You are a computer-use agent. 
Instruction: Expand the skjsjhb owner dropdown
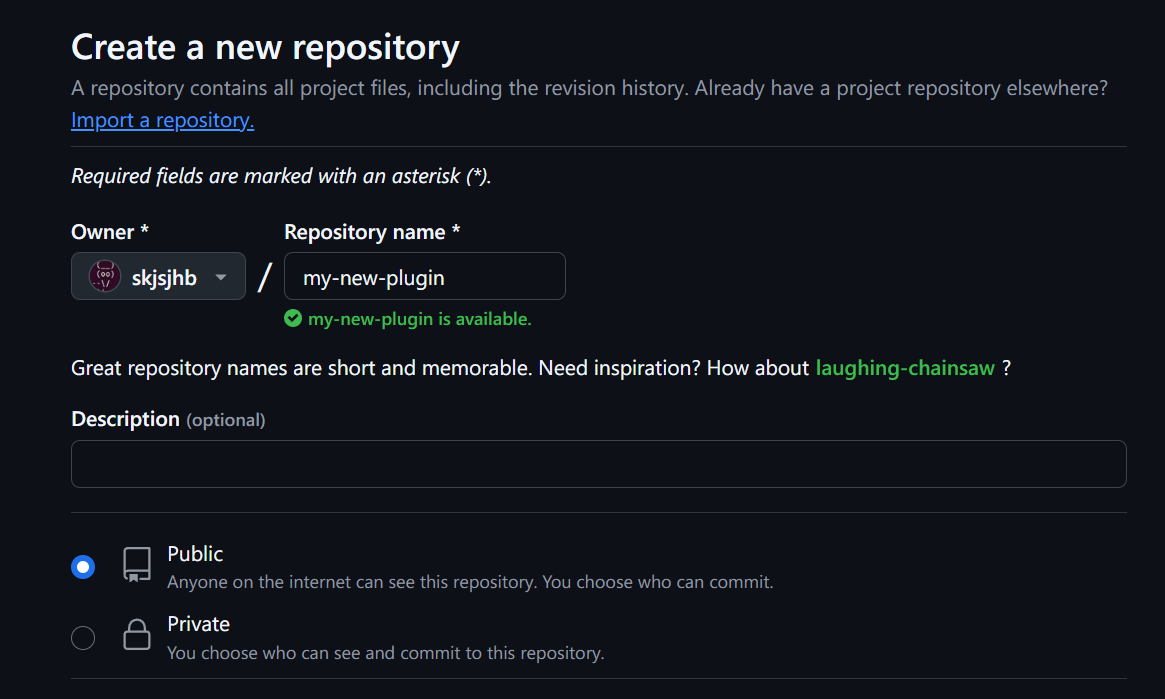pyautogui.click(x=158, y=276)
